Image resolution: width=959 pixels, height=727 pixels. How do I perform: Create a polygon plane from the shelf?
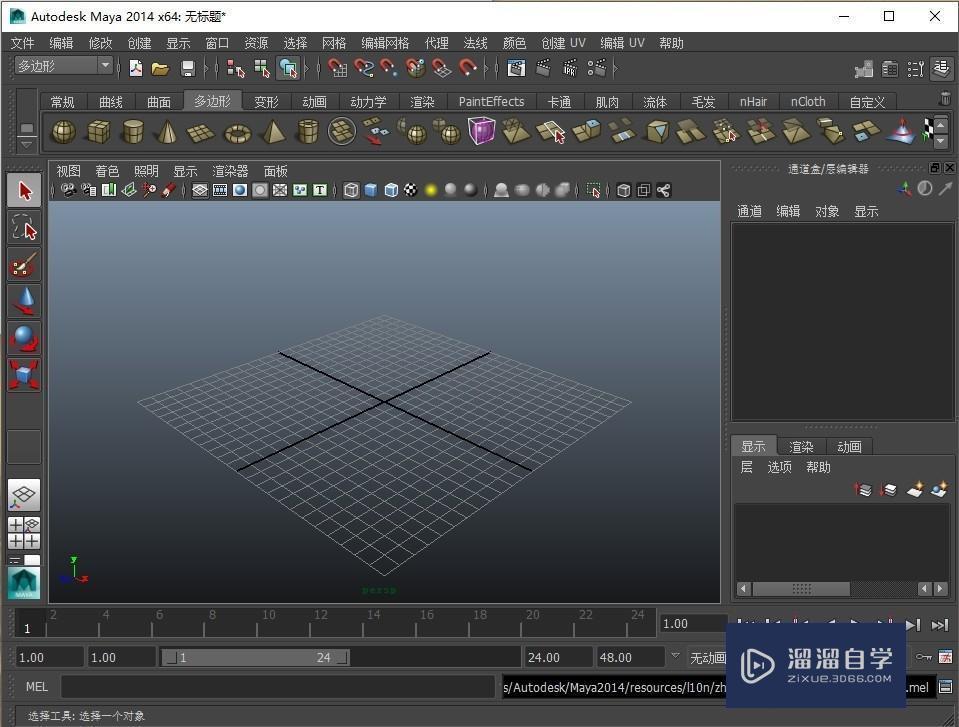coord(201,132)
